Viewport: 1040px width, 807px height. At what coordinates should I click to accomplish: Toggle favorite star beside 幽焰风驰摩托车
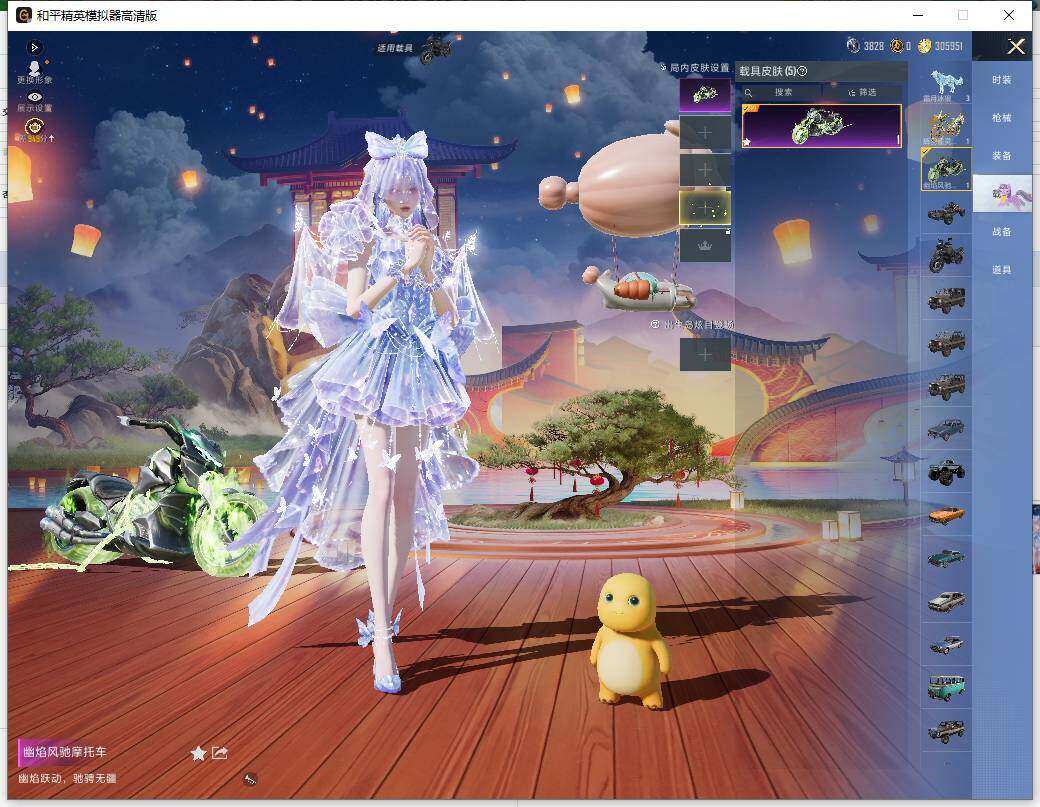click(x=198, y=753)
